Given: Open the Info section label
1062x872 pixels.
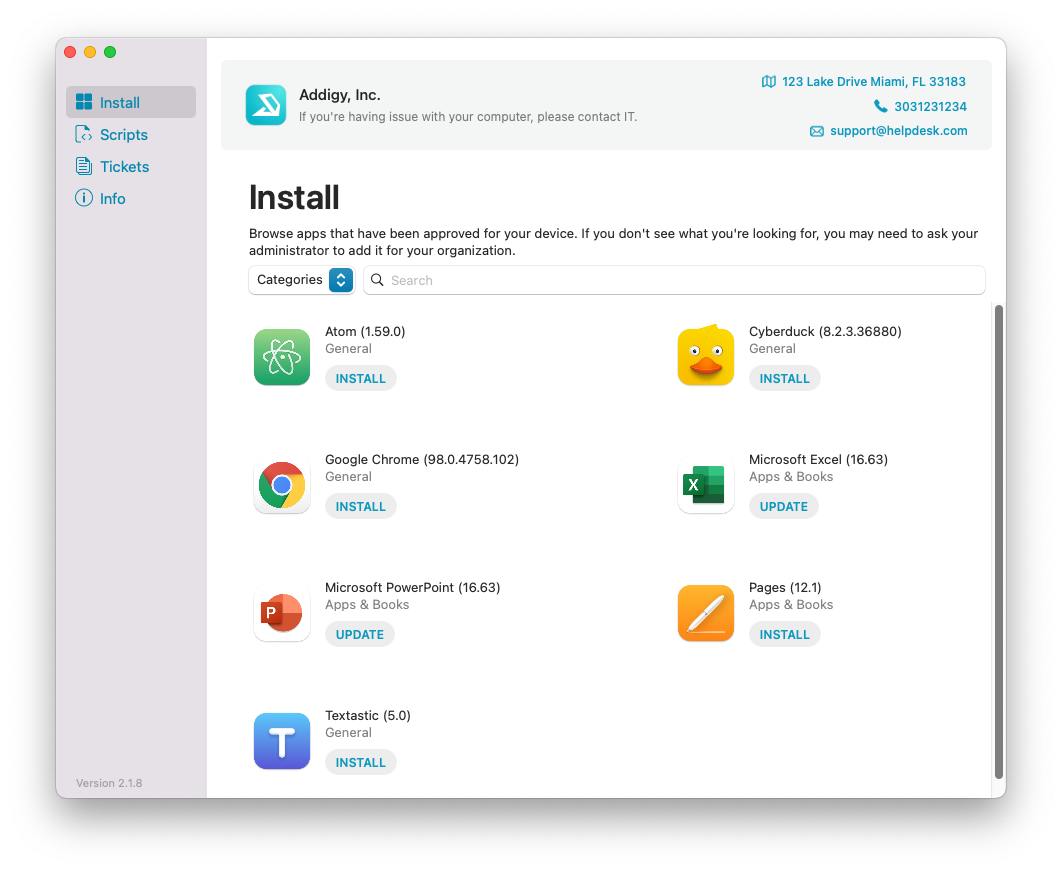Looking at the screenshot, I should pyautogui.click(x=112, y=199).
